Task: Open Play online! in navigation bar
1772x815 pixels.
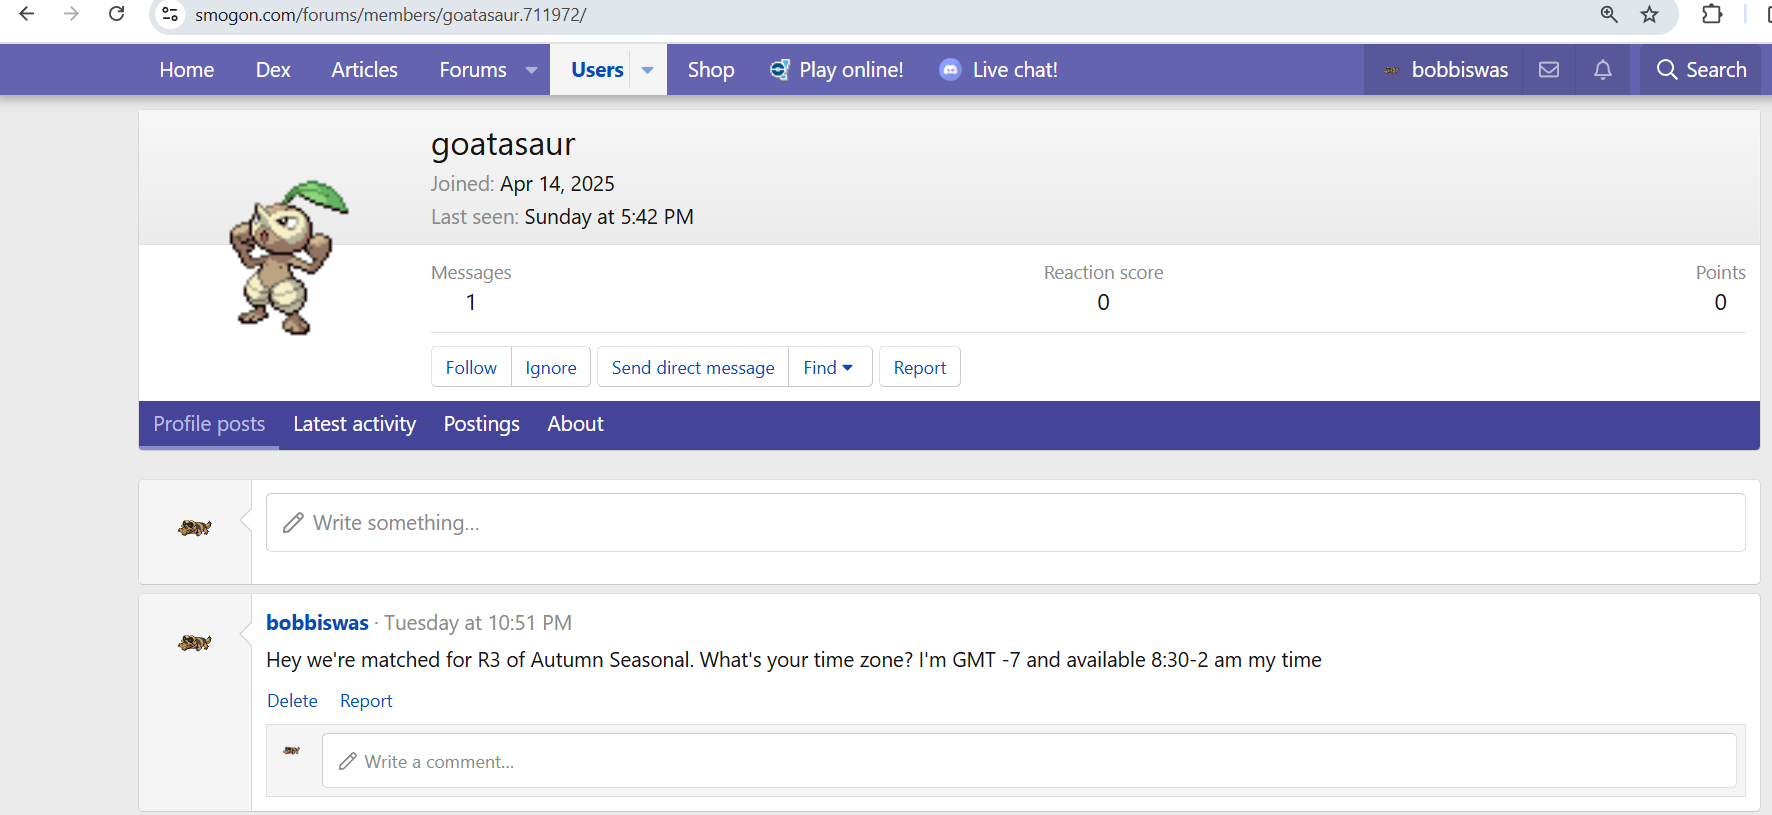Action: (836, 70)
